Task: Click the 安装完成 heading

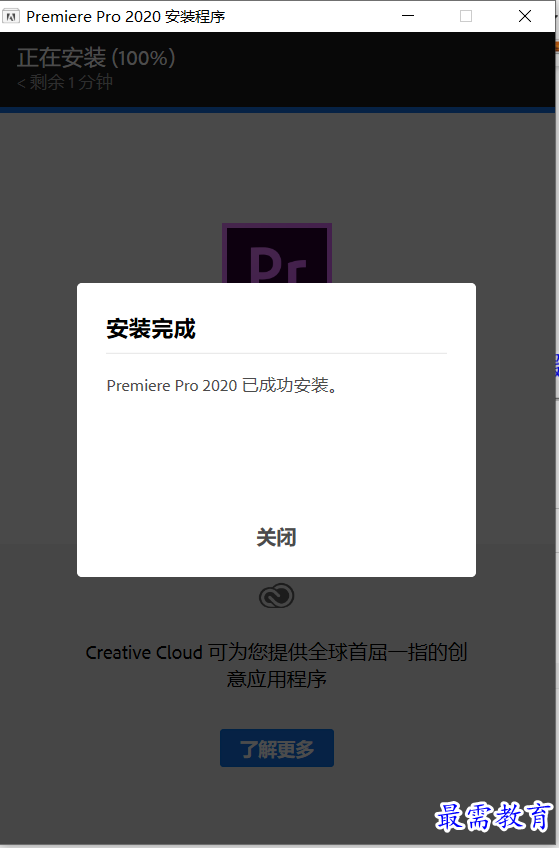Action: coord(151,329)
